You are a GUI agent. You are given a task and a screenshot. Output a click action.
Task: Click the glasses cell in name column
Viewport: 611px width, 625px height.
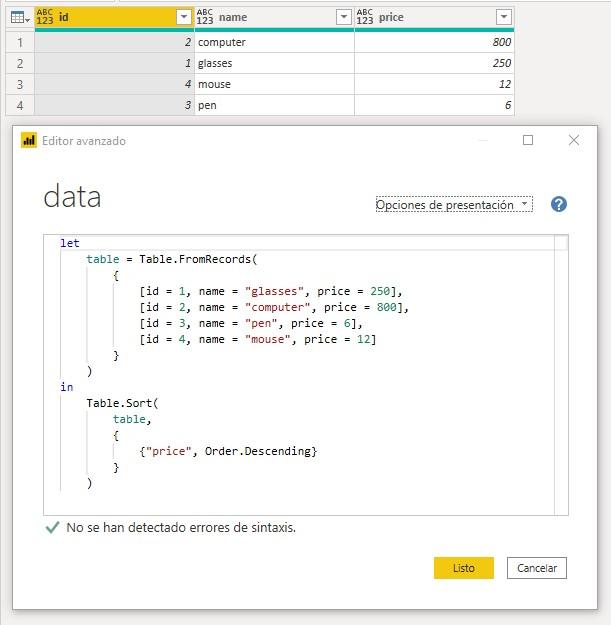[274, 63]
